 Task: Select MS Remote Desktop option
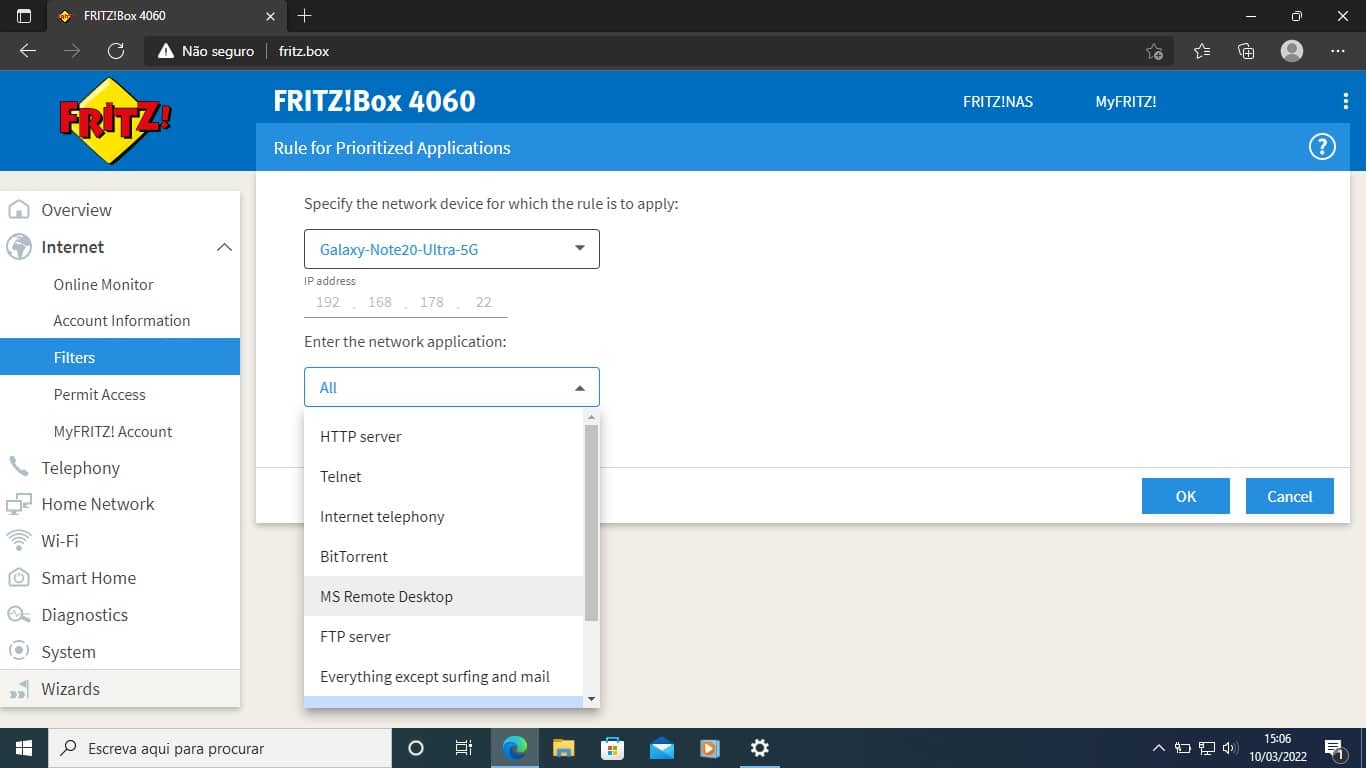click(444, 596)
